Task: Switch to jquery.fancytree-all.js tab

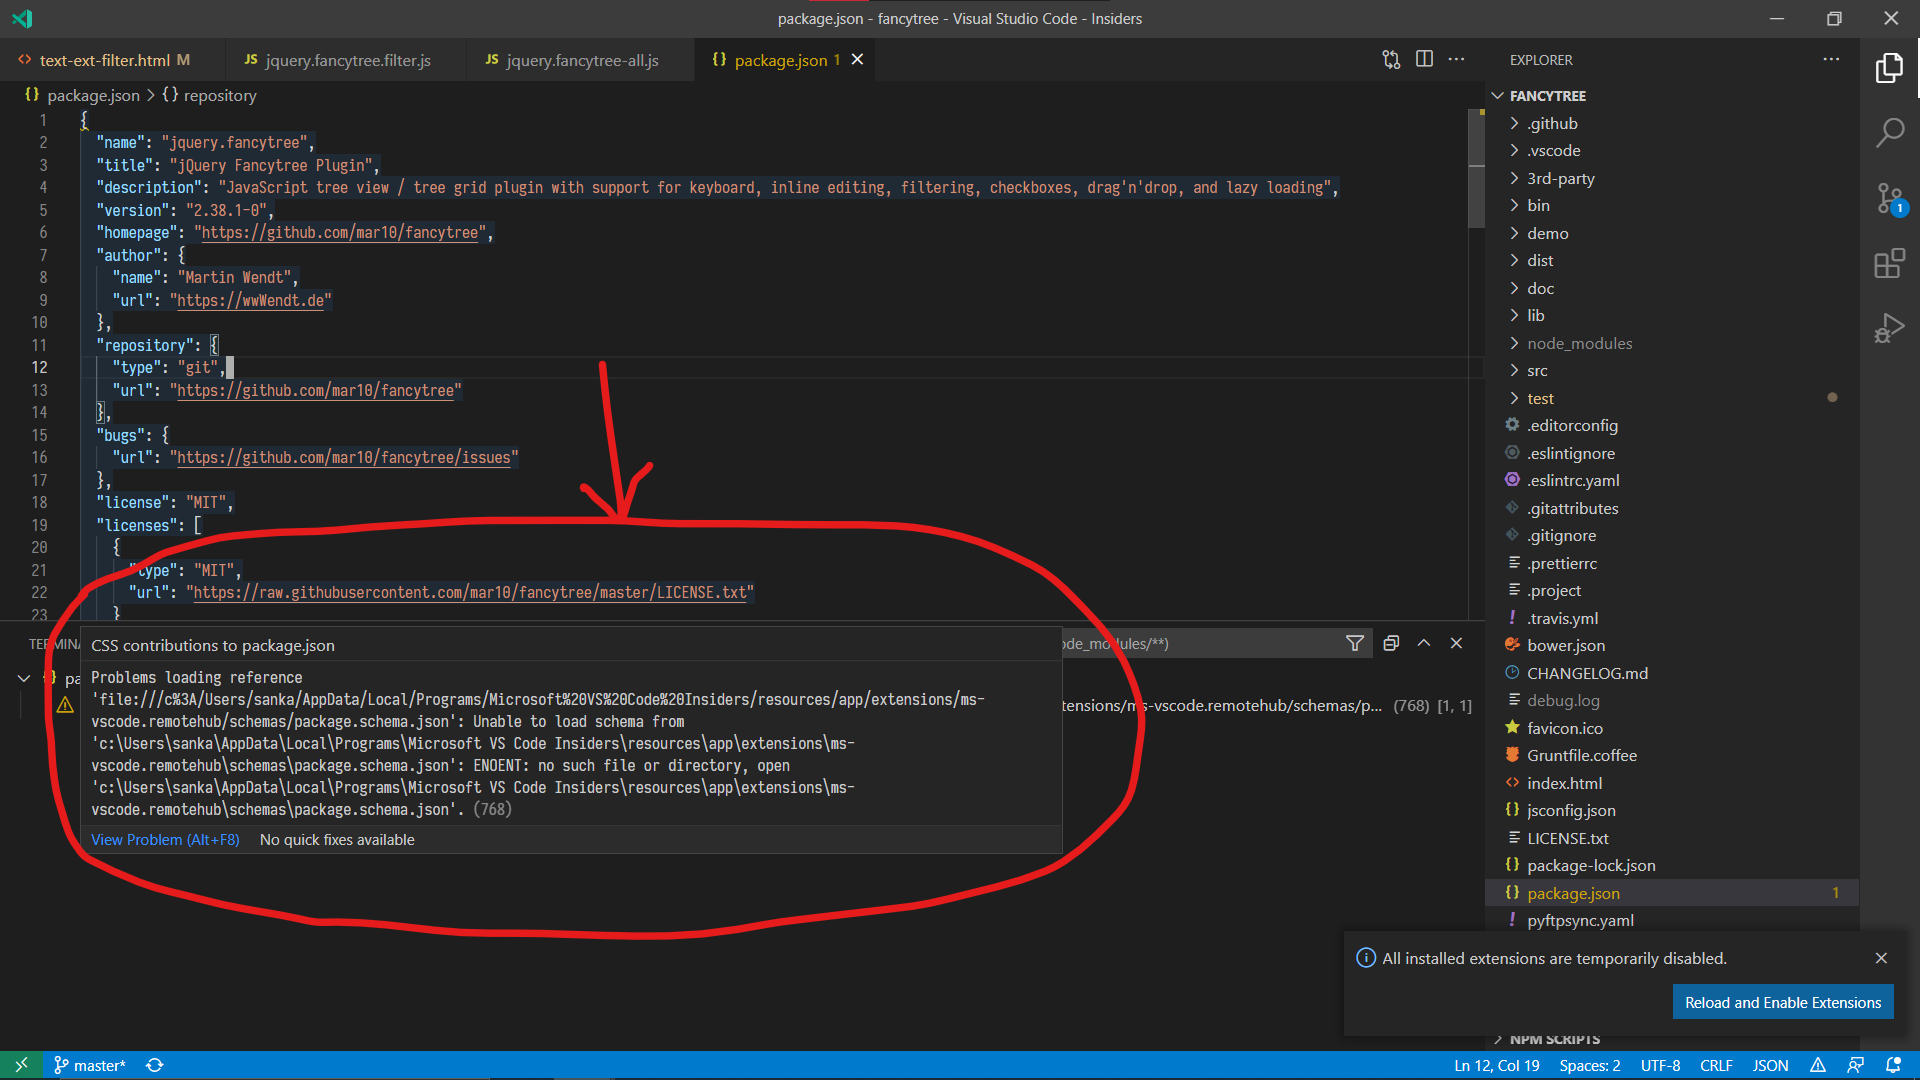Action: pyautogui.click(x=582, y=60)
